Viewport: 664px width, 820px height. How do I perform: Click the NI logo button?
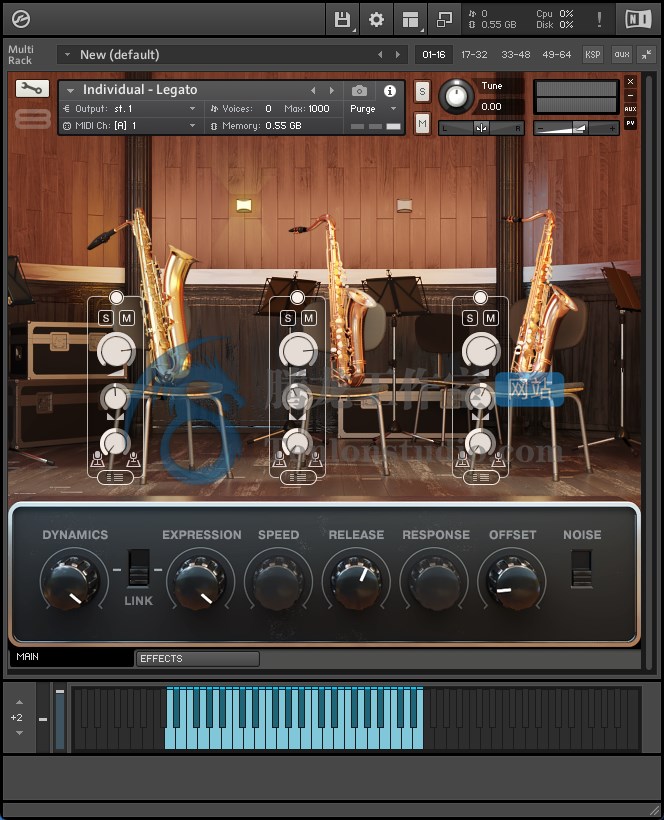pyautogui.click(x=638, y=19)
